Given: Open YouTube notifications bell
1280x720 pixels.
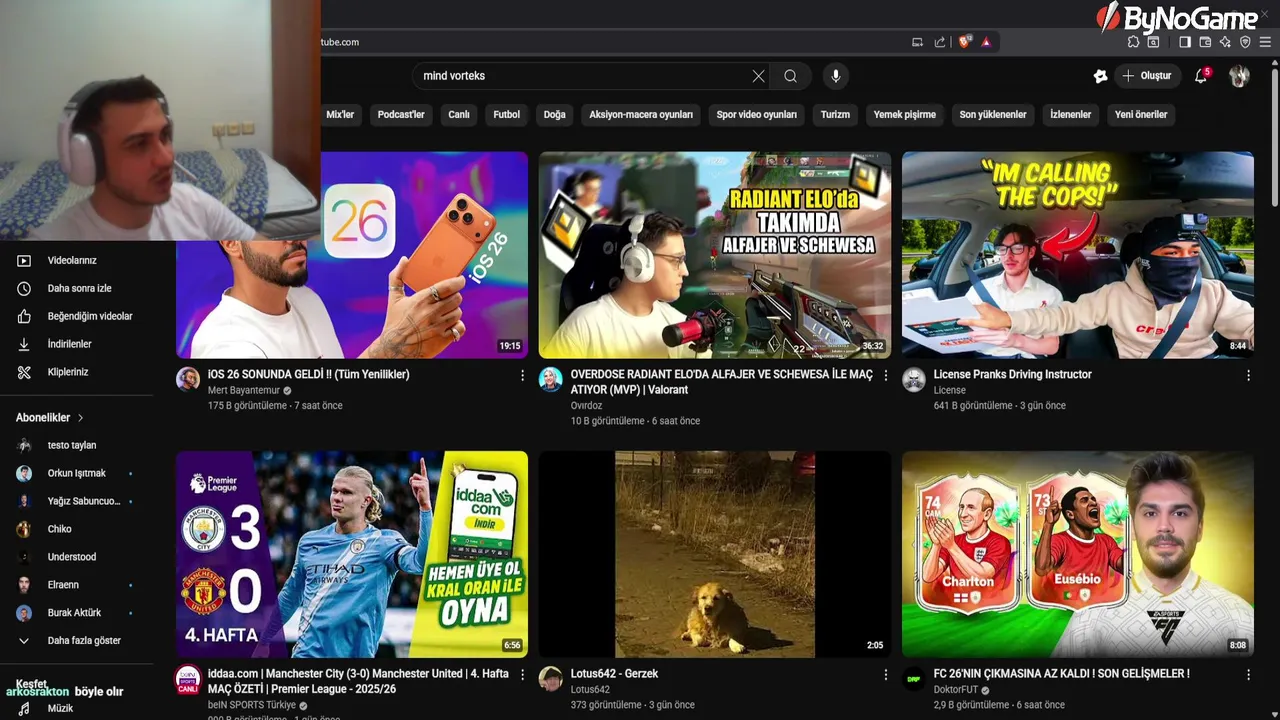Looking at the screenshot, I should click(x=1201, y=76).
